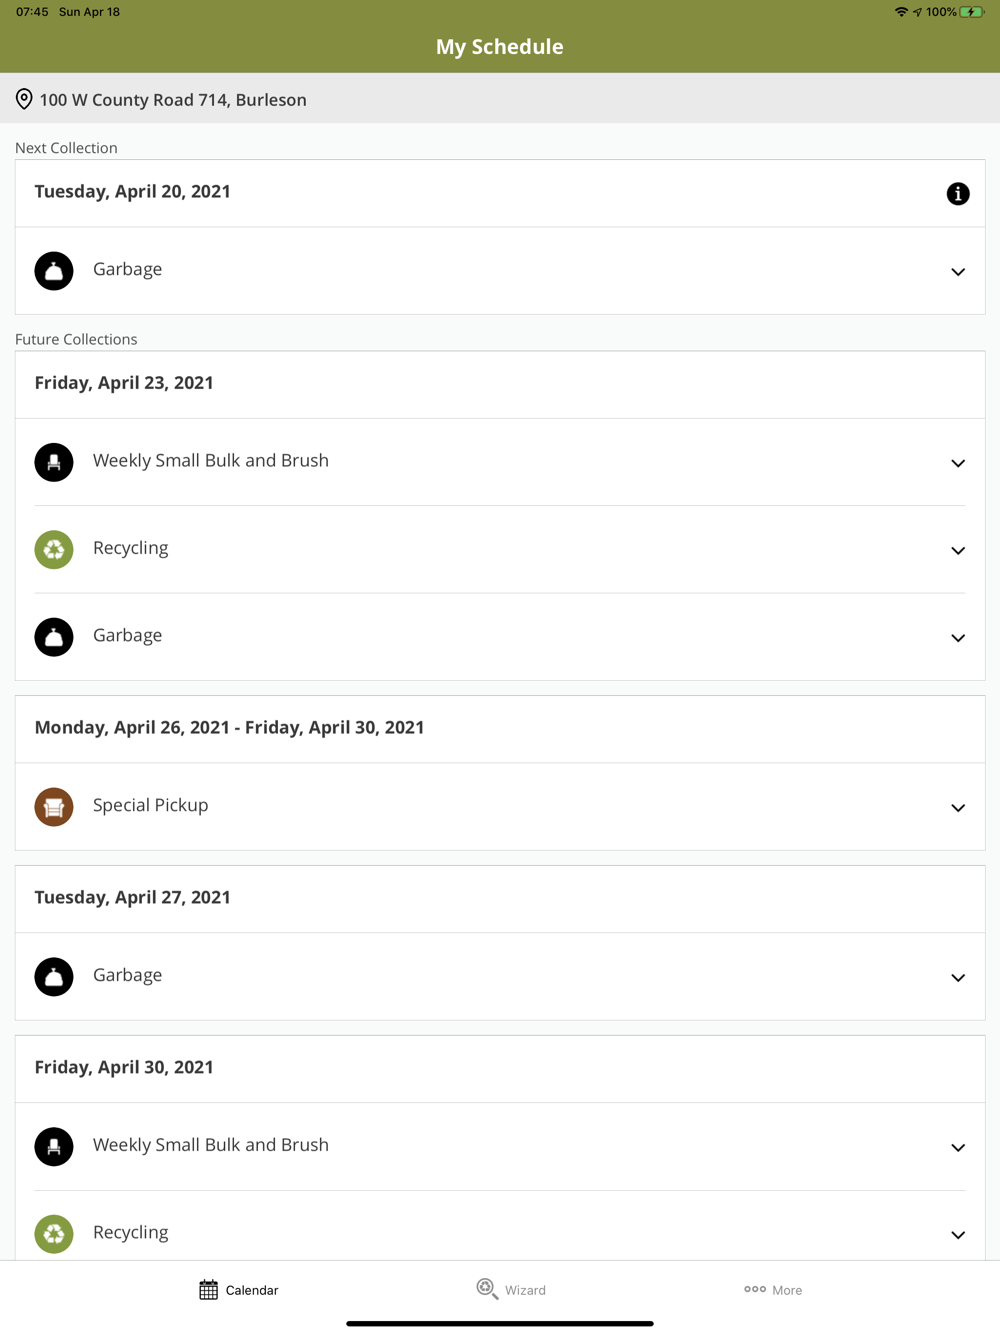1000x1334 pixels.
Task: Tap the address 100 W County Road 714
Action: tap(173, 100)
